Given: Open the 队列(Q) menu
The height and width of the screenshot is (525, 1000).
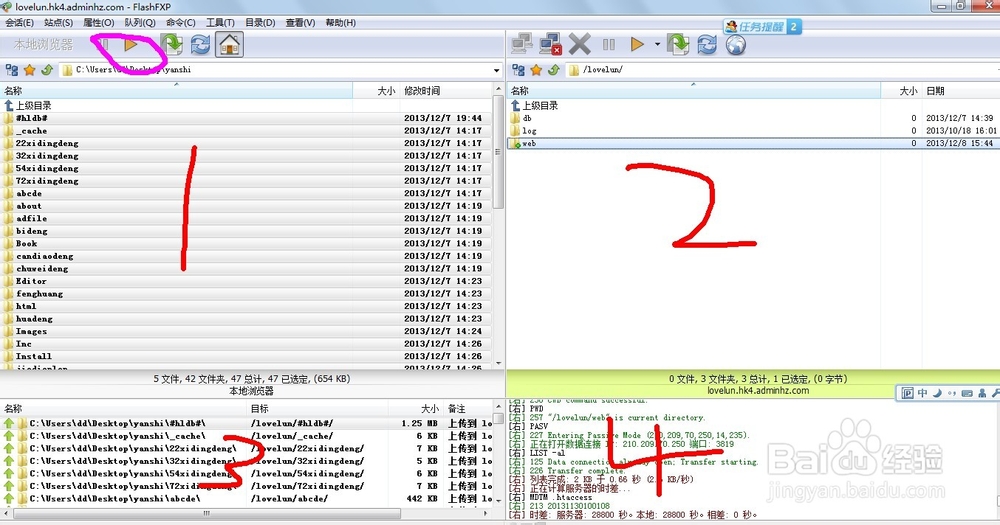Looking at the screenshot, I should (140, 22).
